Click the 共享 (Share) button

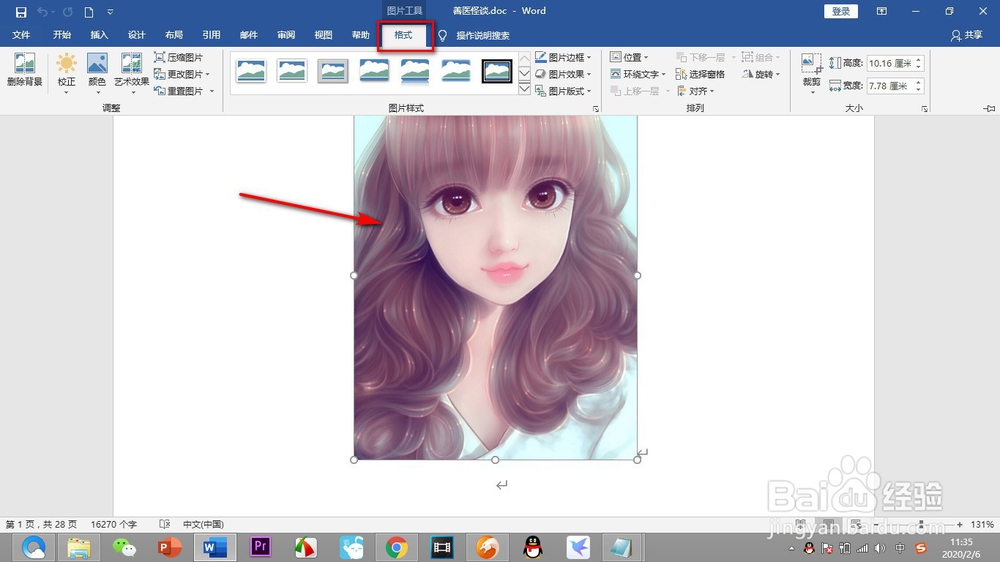966,35
